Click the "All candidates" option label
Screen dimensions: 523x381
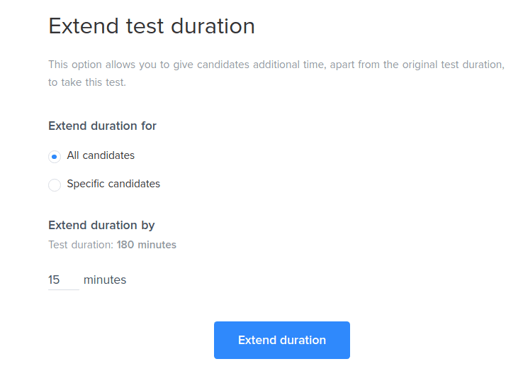pos(101,155)
